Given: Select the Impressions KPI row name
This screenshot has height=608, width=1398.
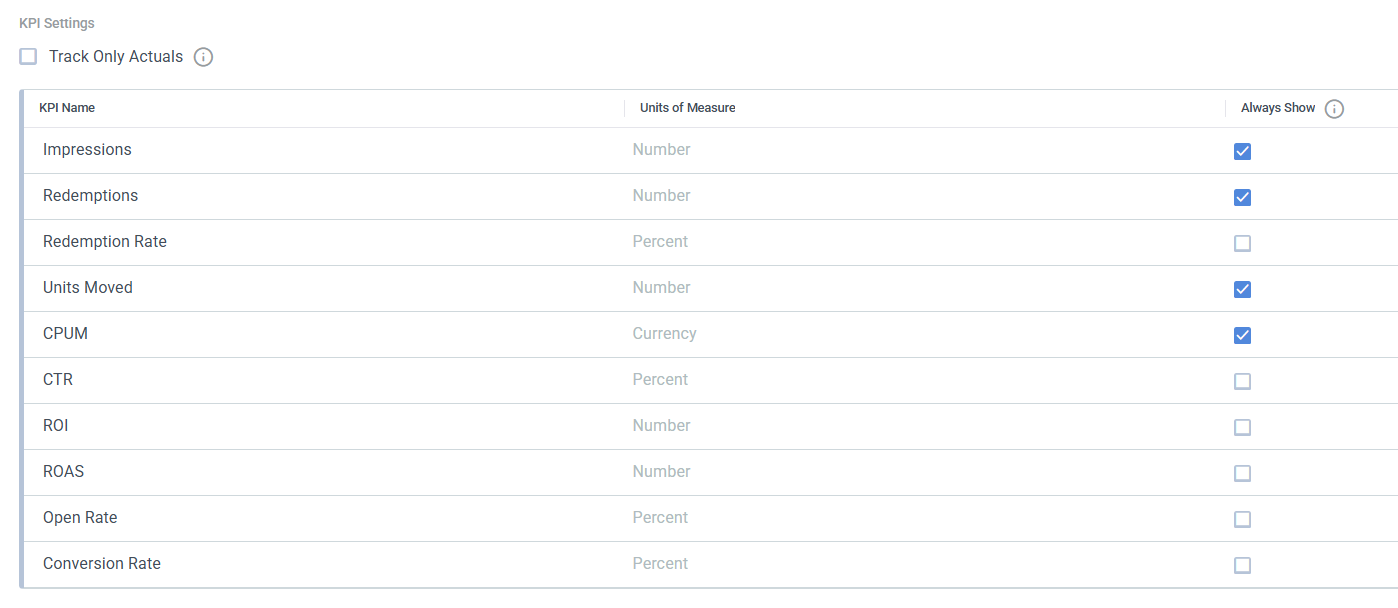Looking at the screenshot, I should [x=87, y=150].
